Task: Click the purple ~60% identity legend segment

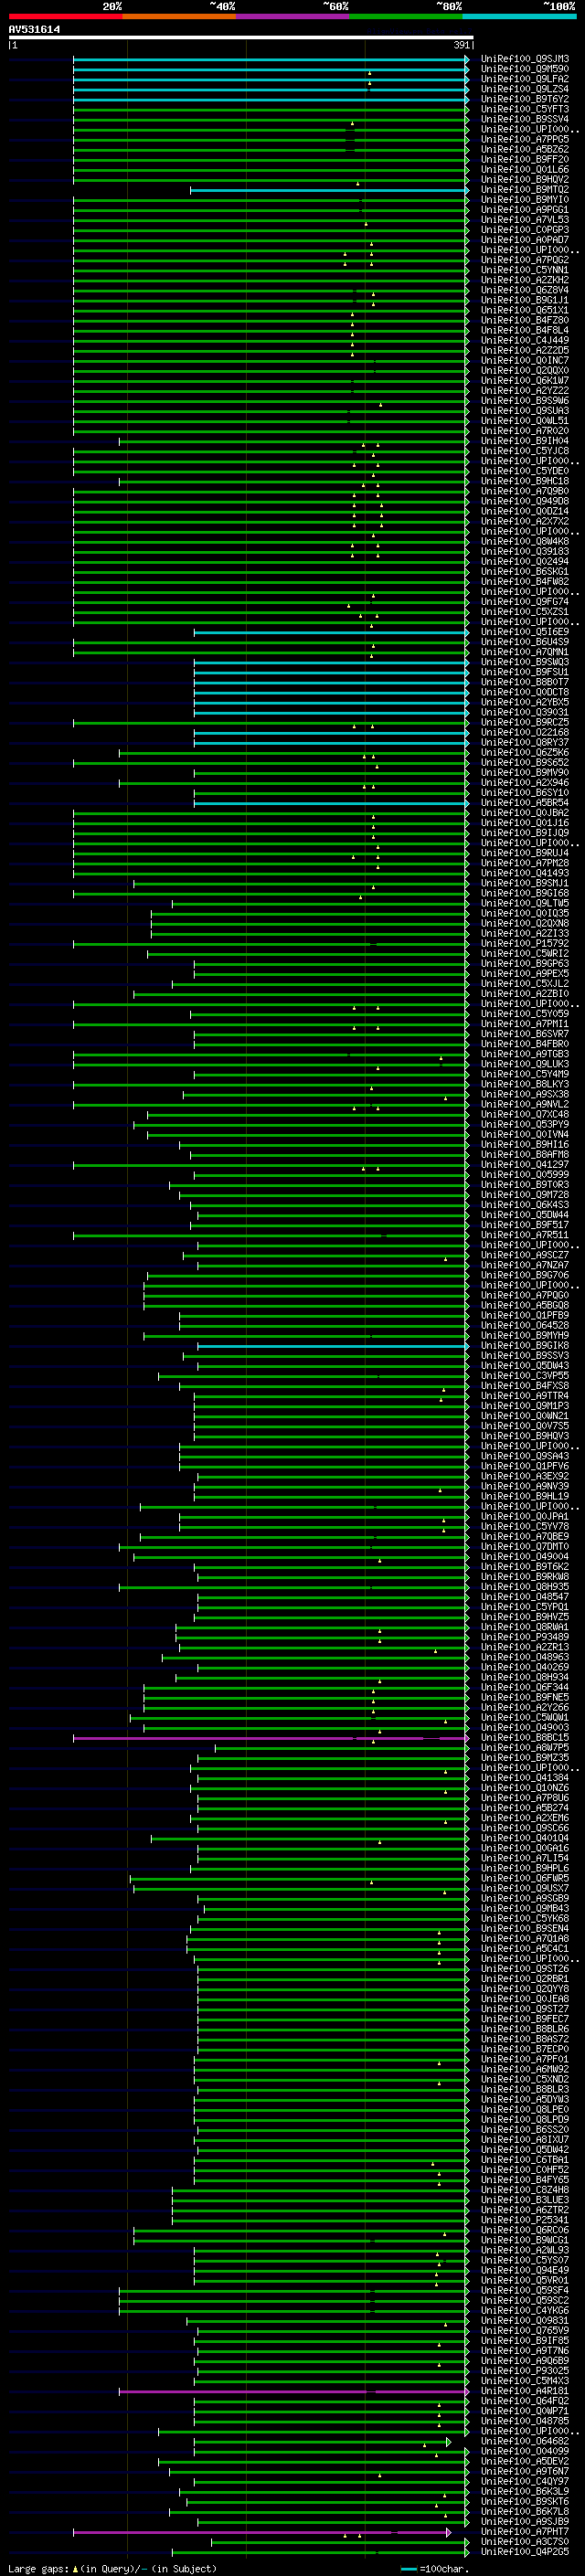Action: [293, 16]
